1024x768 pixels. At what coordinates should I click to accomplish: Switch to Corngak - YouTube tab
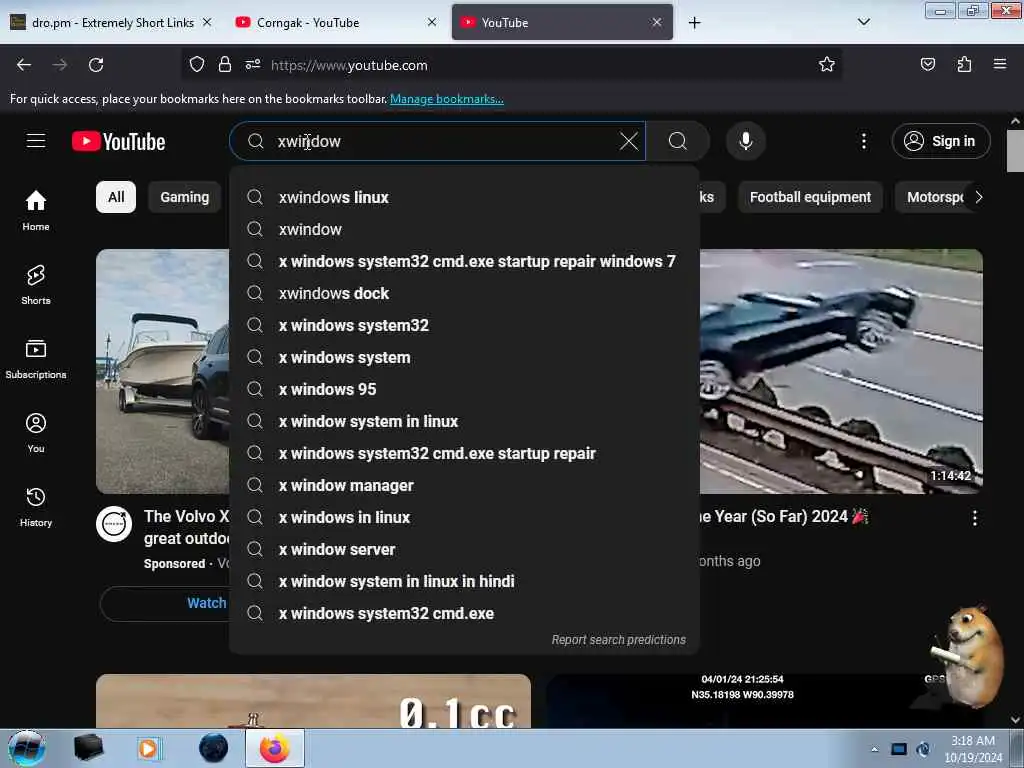click(336, 23)
